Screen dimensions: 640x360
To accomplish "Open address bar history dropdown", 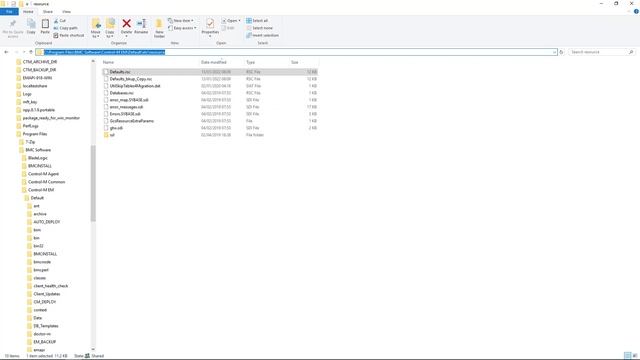I will click(x=554, y=52).
